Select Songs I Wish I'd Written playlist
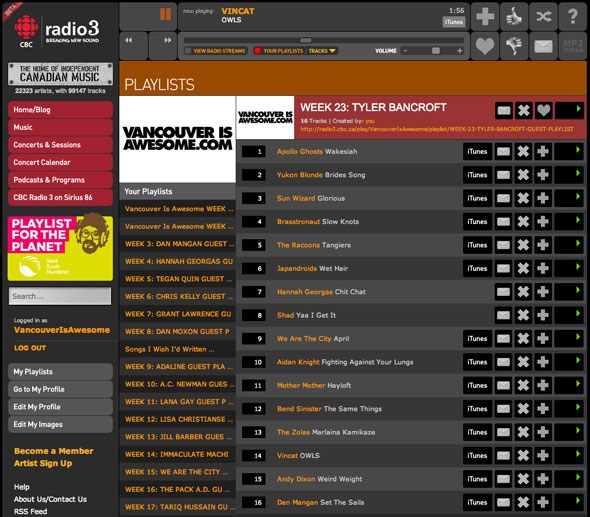Screen dimensions: 590x517 178,349
